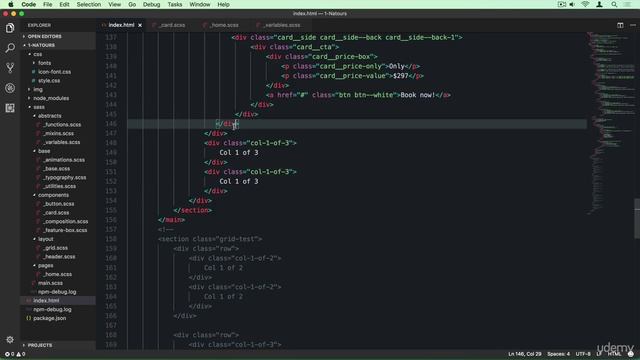Change end of line via LF status

[599, 354]
